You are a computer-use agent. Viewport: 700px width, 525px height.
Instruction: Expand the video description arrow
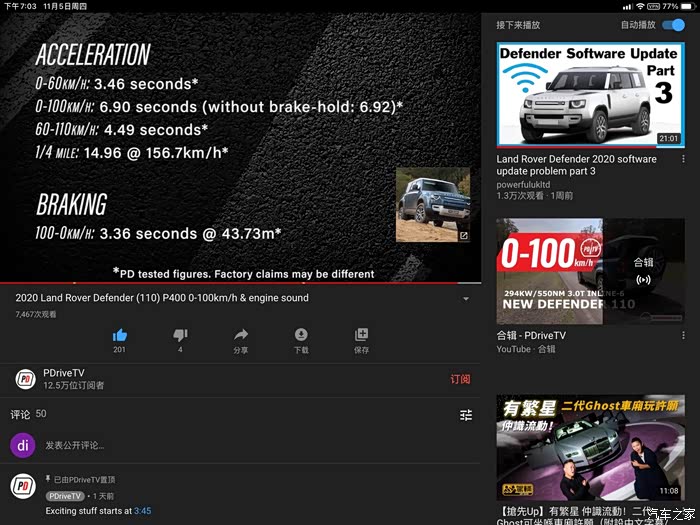point(466,299)
